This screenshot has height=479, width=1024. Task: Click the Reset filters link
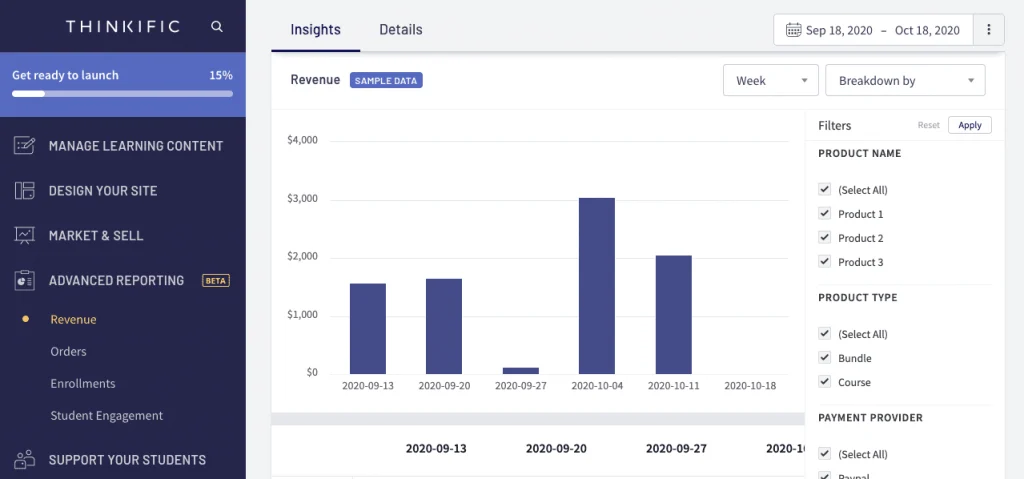(928, 125)
